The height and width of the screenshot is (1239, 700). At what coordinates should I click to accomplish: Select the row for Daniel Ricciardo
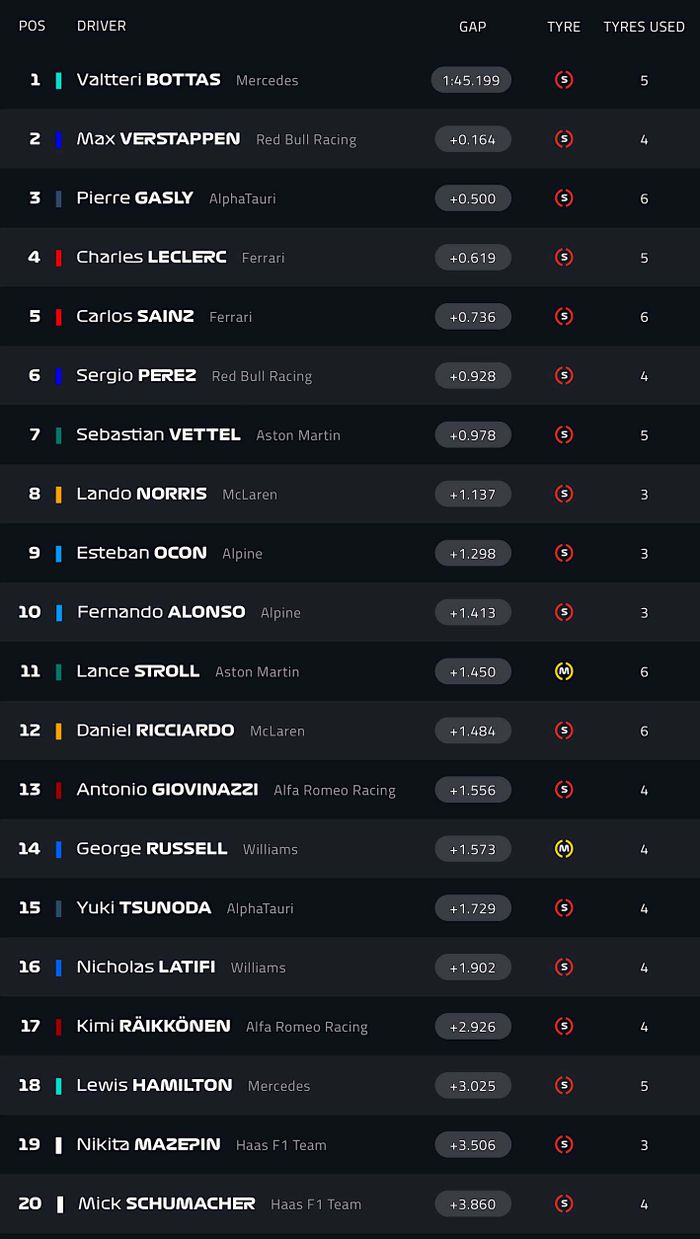pos(350,730)
